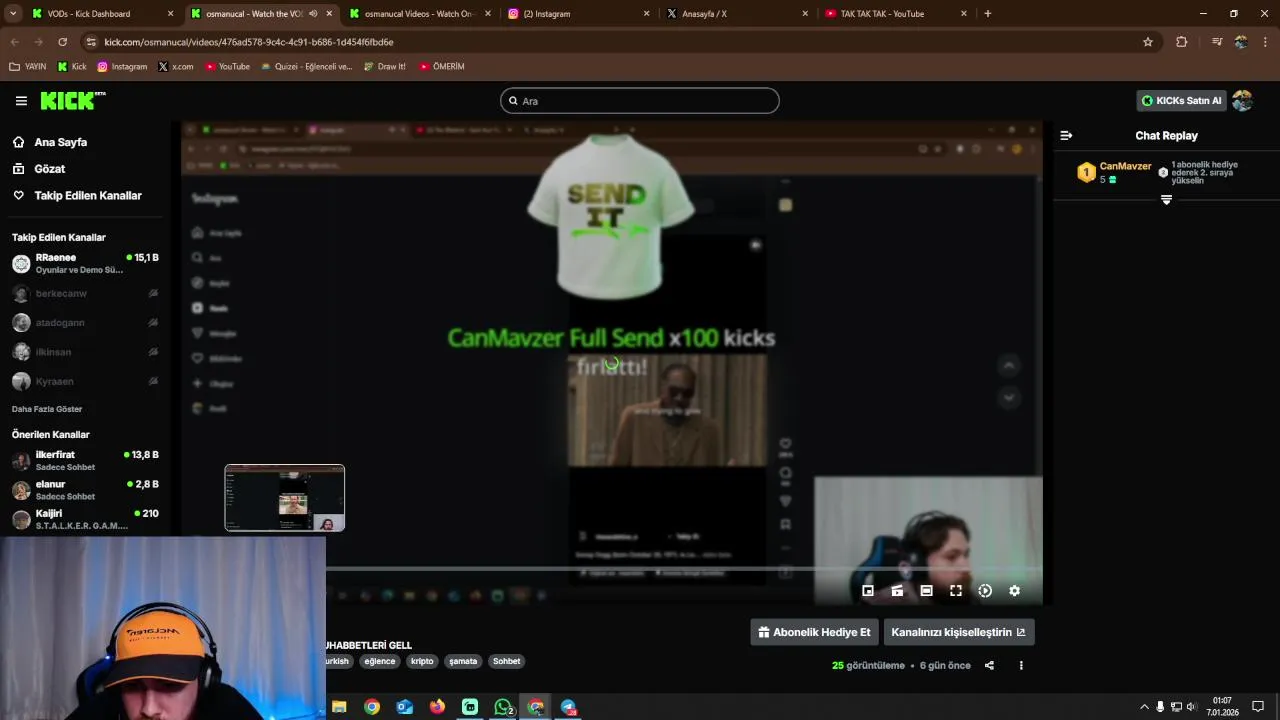Image resolution: width=1280 pixels, height=720 pixels.
Task: Go back in browser
Action: 15,42
